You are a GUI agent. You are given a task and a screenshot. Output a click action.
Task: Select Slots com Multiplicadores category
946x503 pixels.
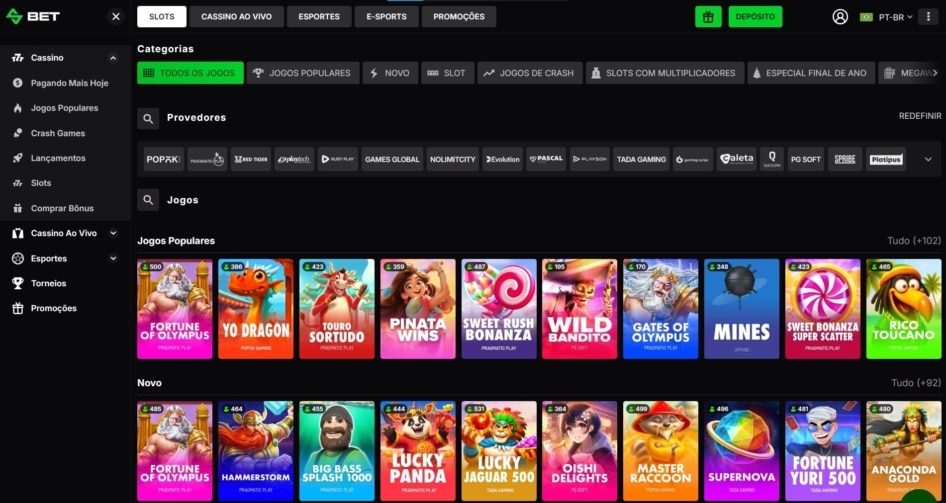665,73
